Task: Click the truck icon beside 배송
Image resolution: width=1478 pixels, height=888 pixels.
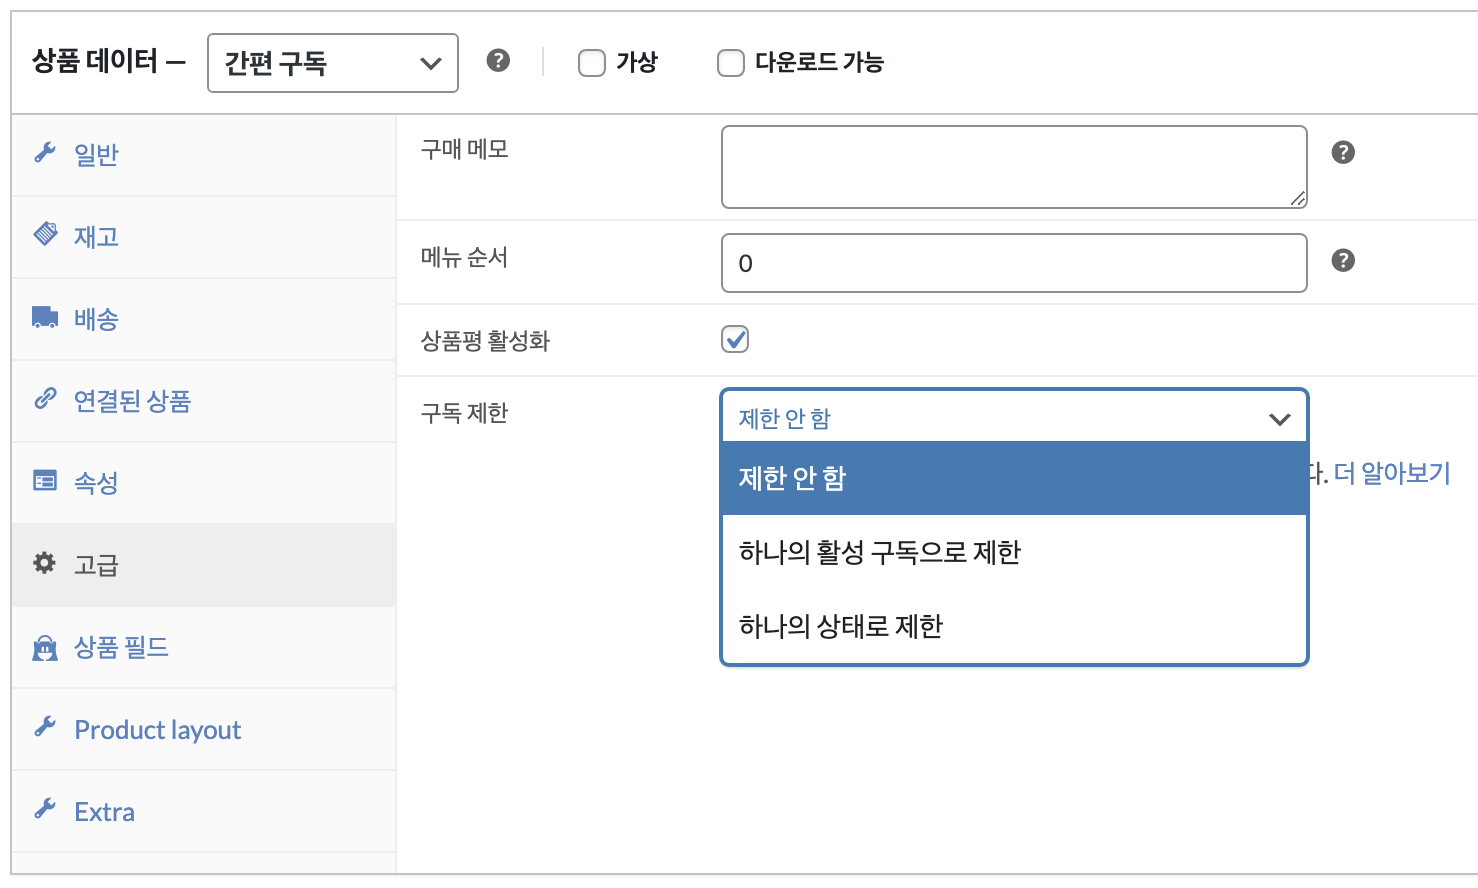Action: pos(45,317)
